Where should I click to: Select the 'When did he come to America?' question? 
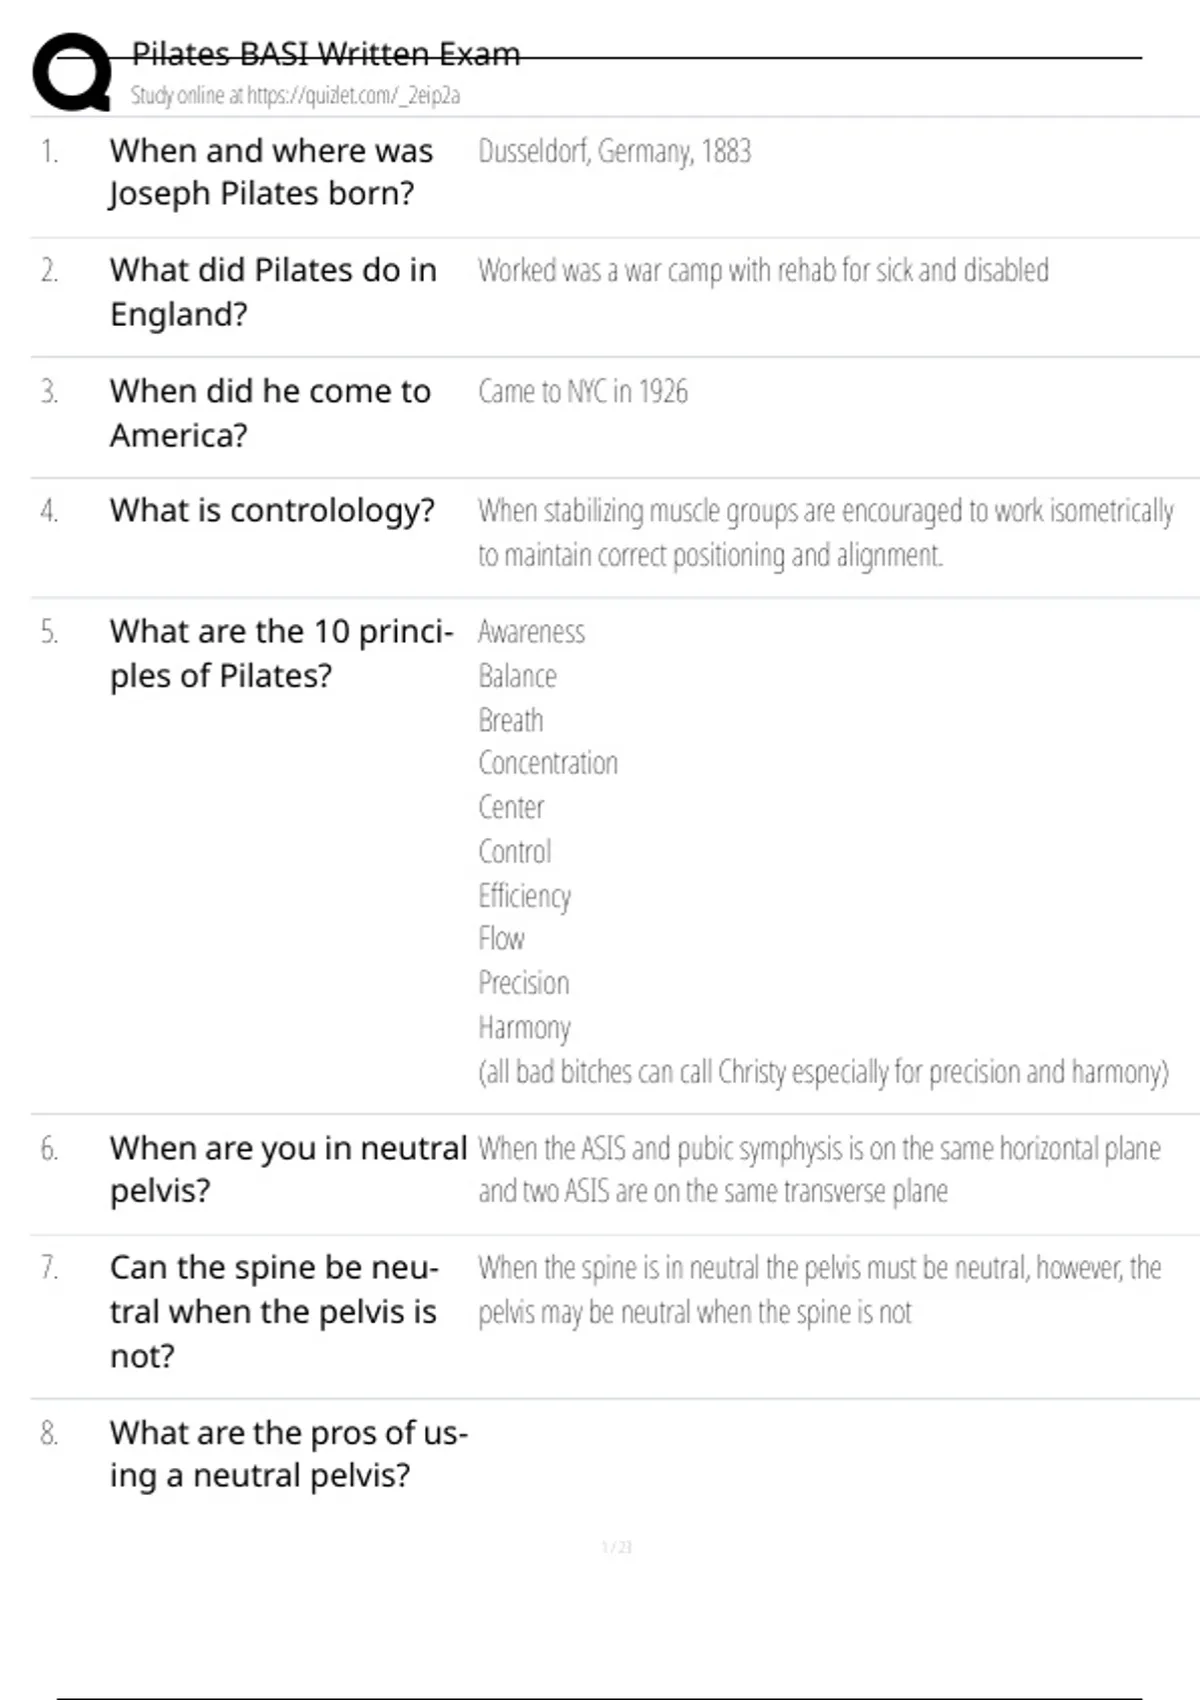click(270, 413)
